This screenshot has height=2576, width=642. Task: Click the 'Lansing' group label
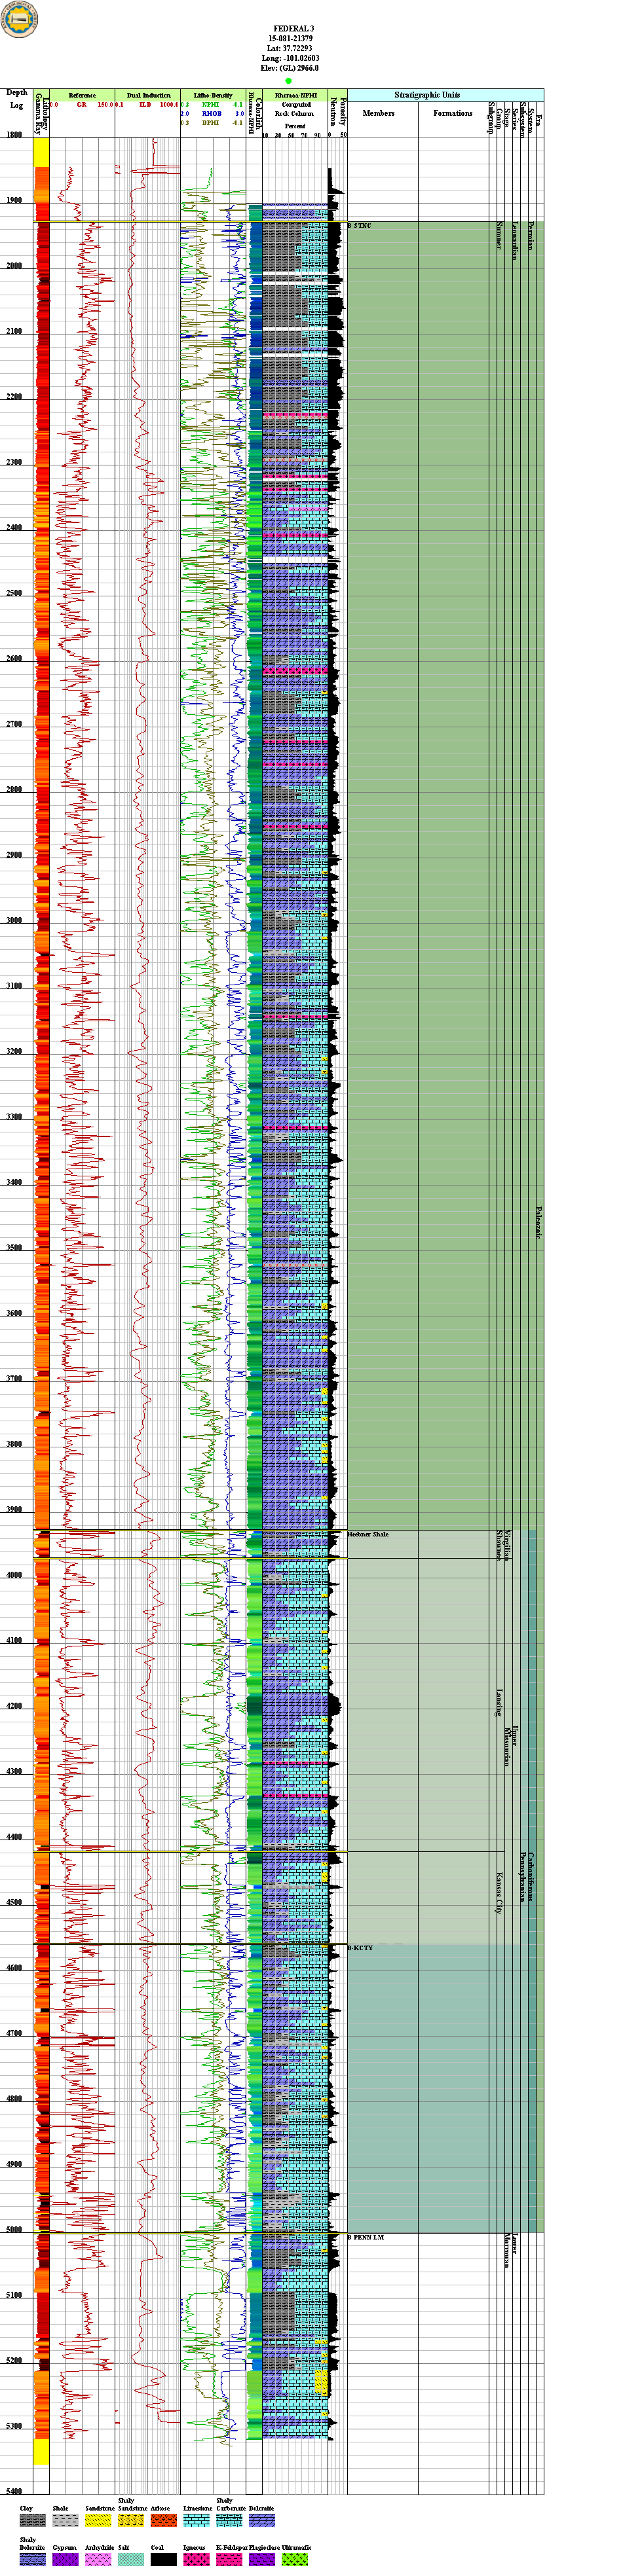[x=498, y=1702]
